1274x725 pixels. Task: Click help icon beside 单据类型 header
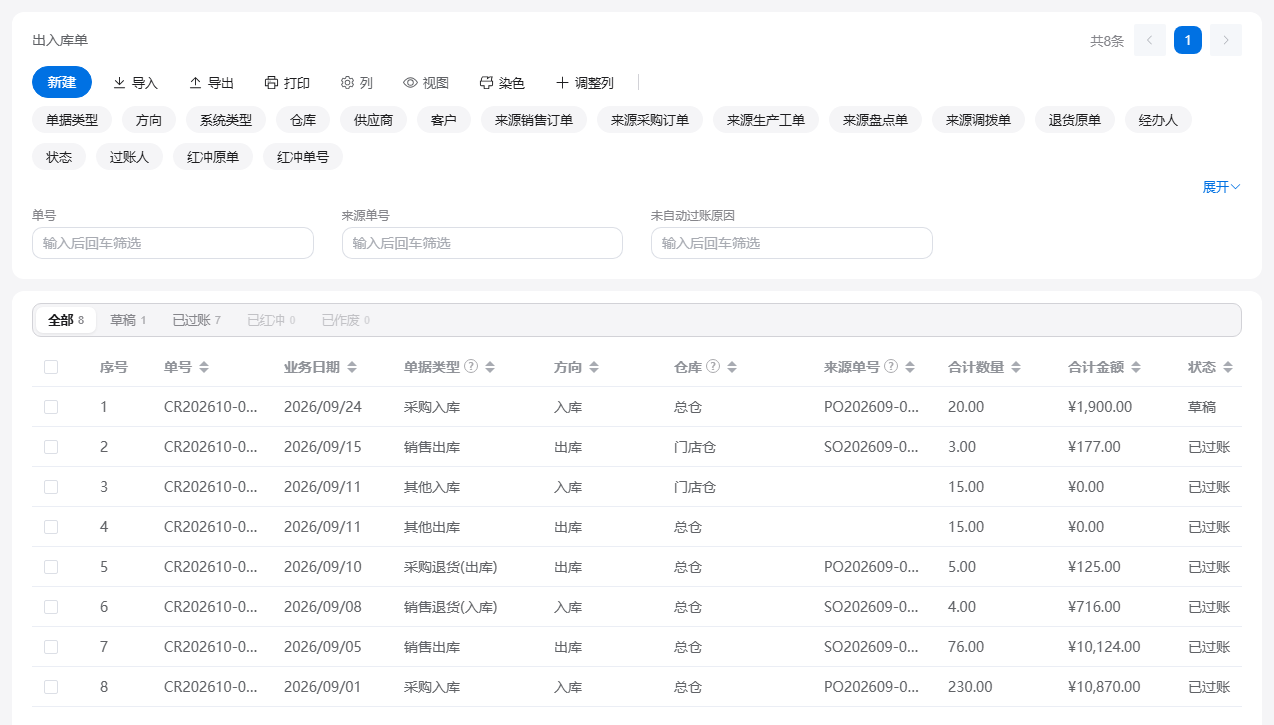(x=471, y=367)
